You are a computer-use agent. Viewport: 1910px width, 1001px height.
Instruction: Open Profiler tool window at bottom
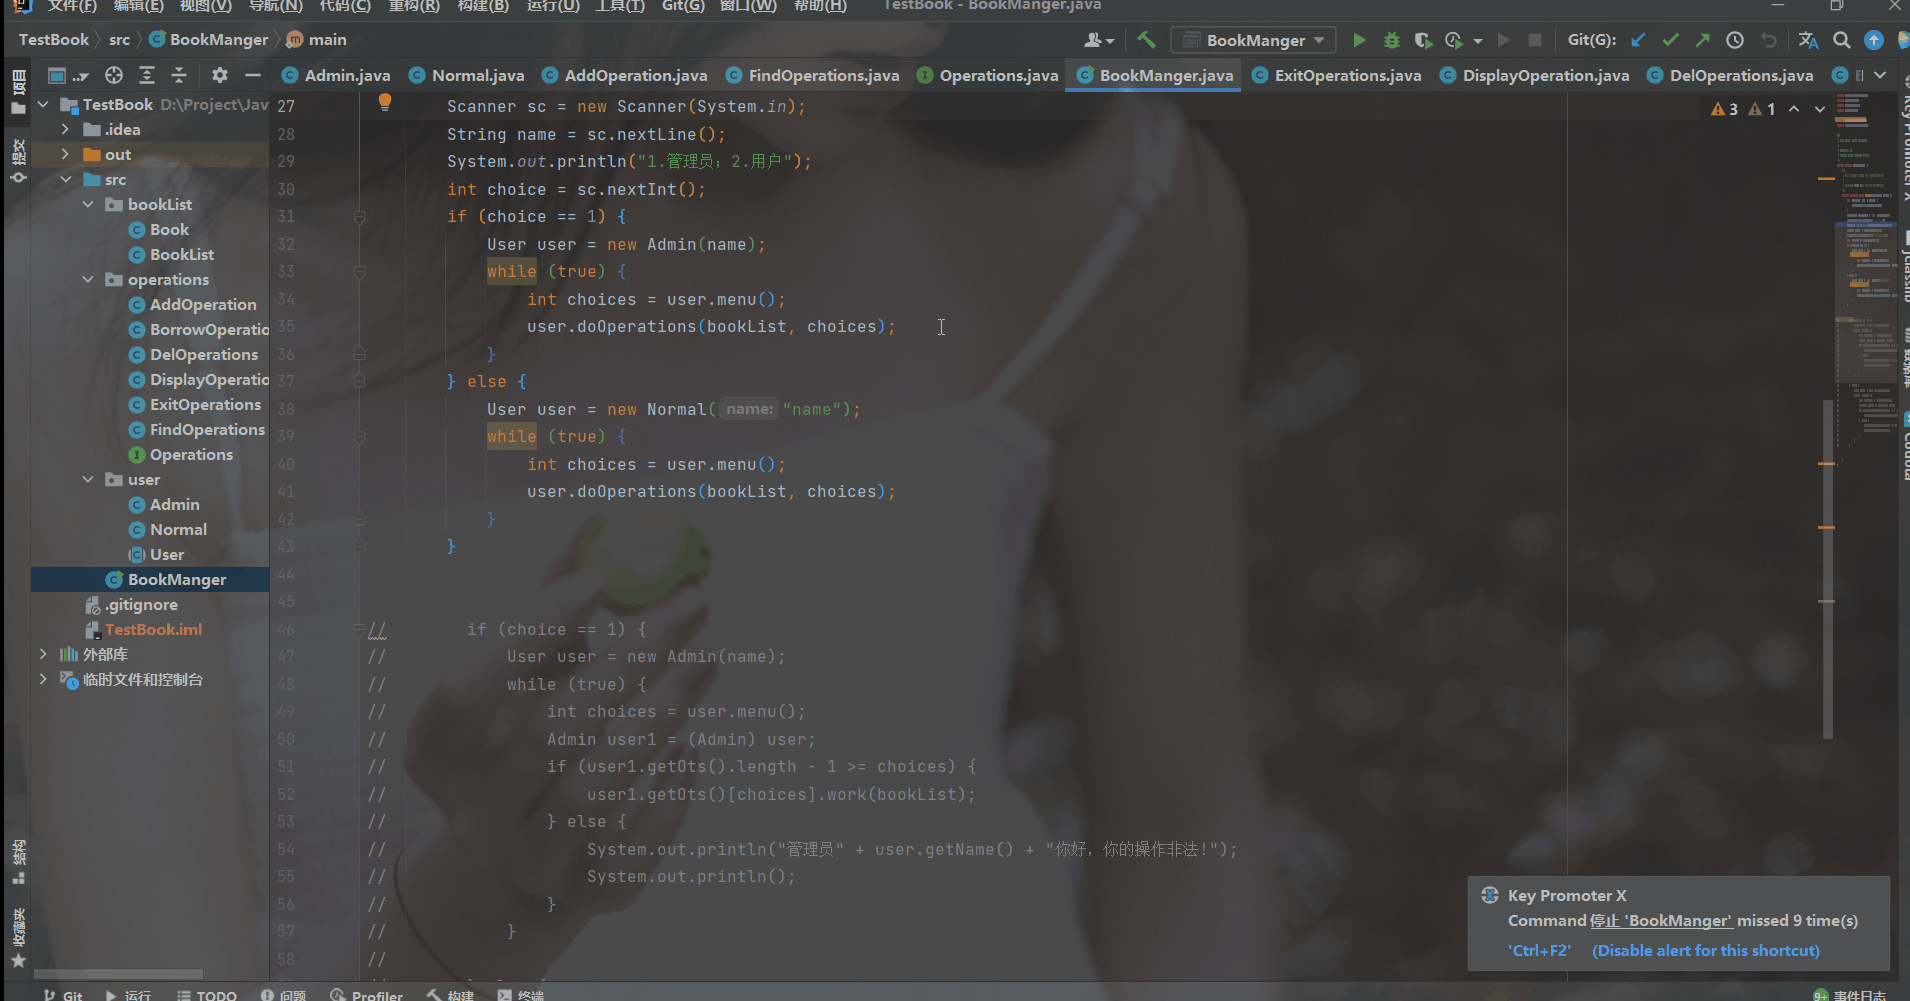367,995
